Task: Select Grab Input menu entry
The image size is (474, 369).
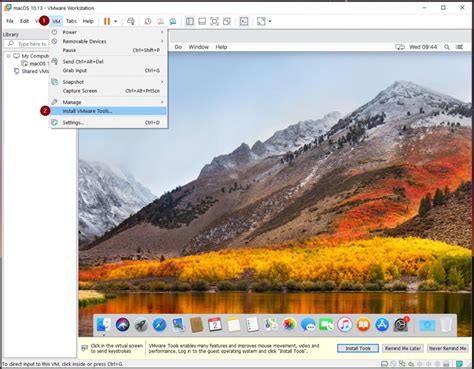Action: click(108, 70)
